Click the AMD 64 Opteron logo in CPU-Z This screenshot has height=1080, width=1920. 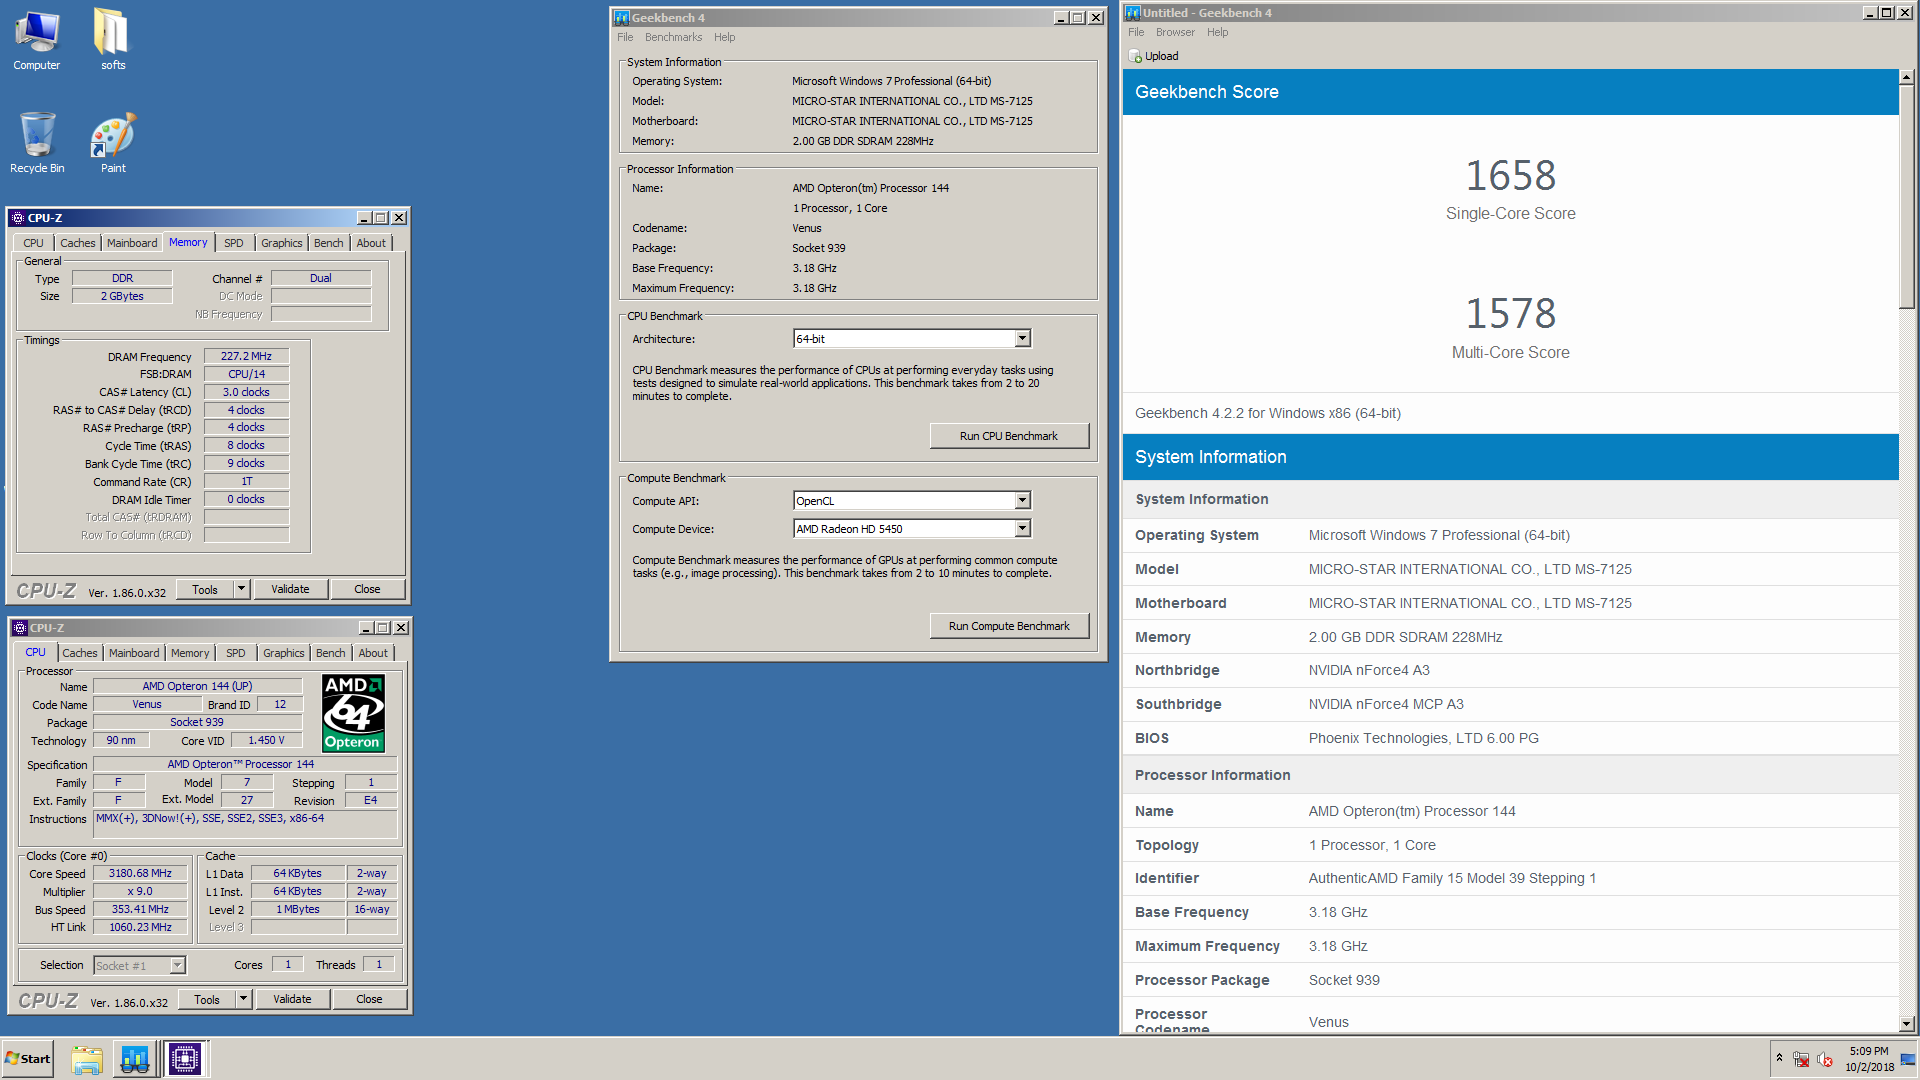[x=353, y=713]
